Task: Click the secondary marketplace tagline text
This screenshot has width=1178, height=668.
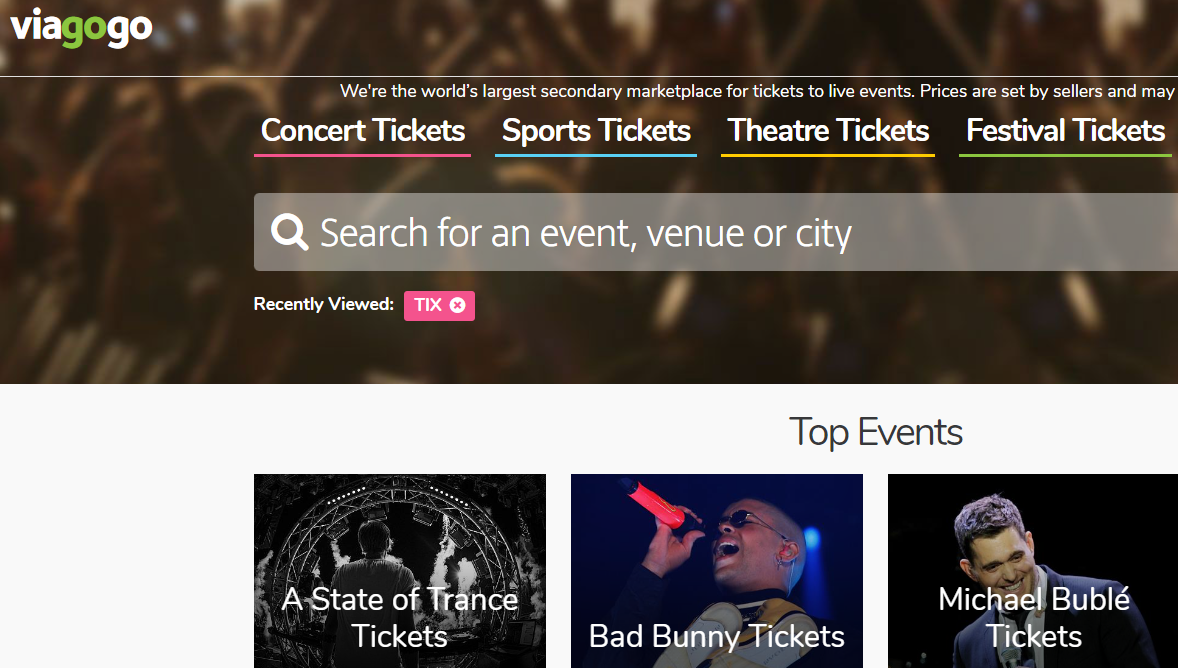Action: (x=757, y=91)
